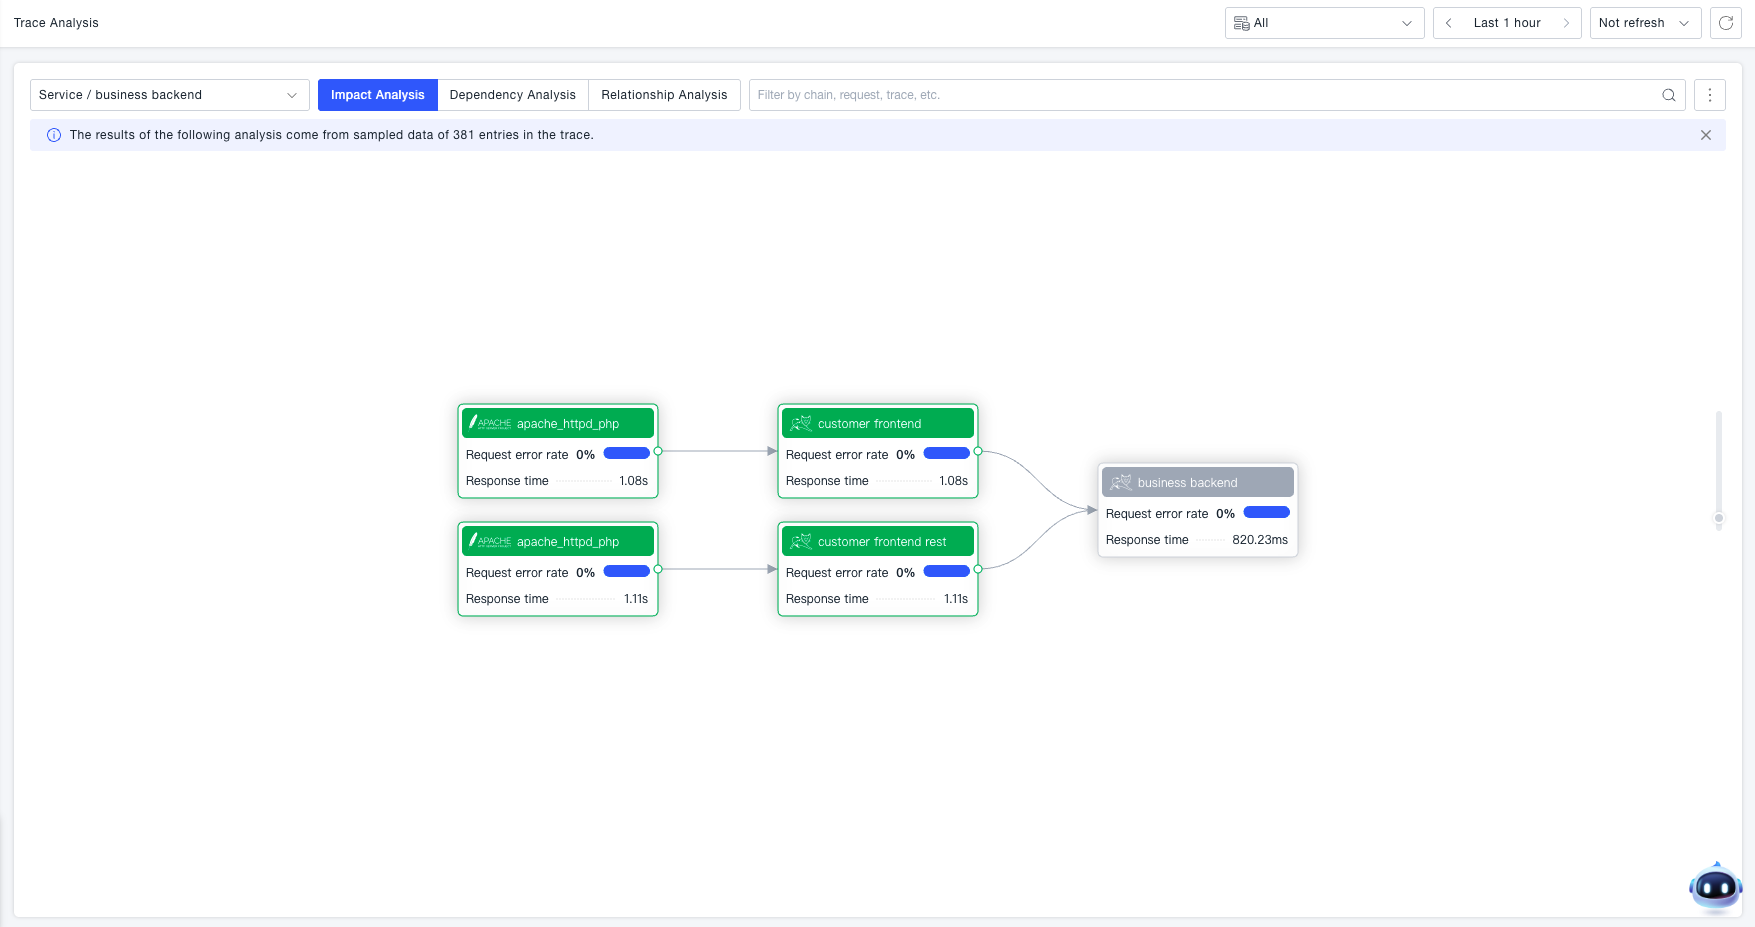Click the search icon in the filter bar
The width and height of the screenshot is (1755, 927).
[x=1668, y=95]
